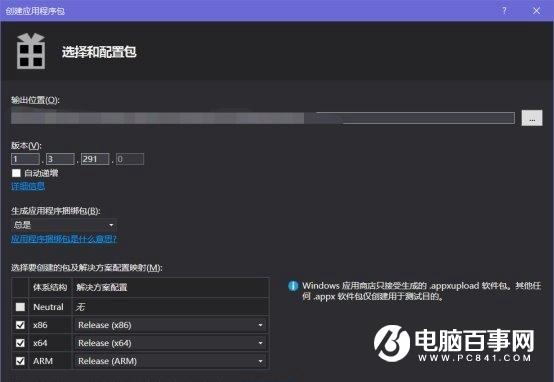Open the 详细信息 details link
Viewport: 554px width, 382px height.
pos(28,186)
